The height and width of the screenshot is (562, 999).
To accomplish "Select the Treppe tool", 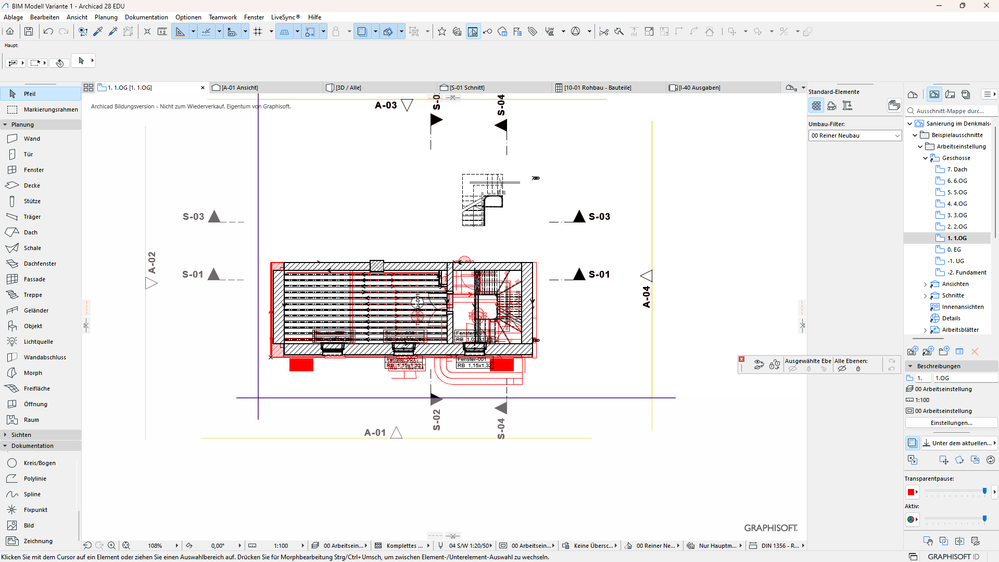I will coord(33,295).
